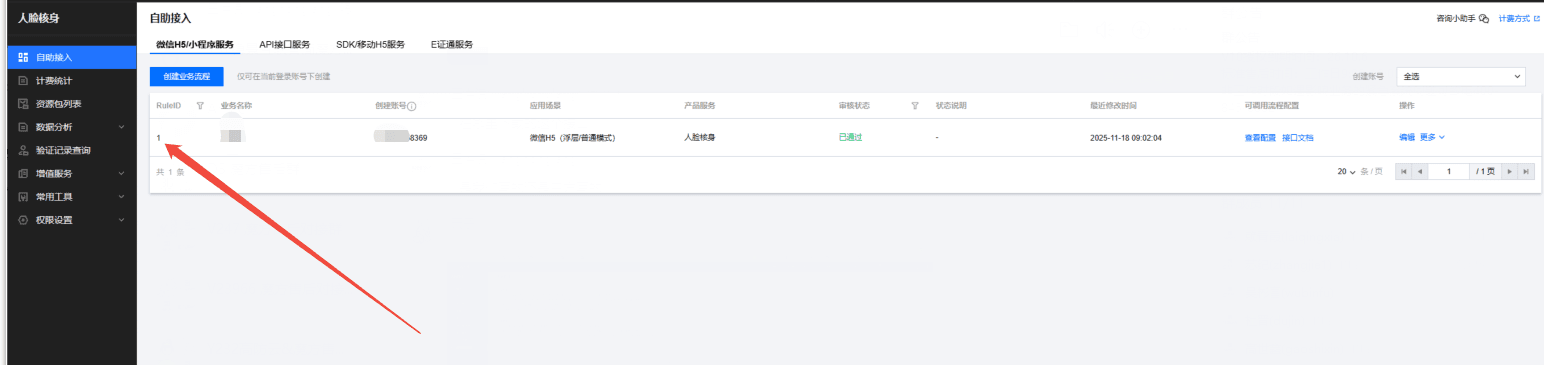Expand the 增值服务 submenu chevron
Viewport: 1544px width, 365px height.
(x=121, y=173)
